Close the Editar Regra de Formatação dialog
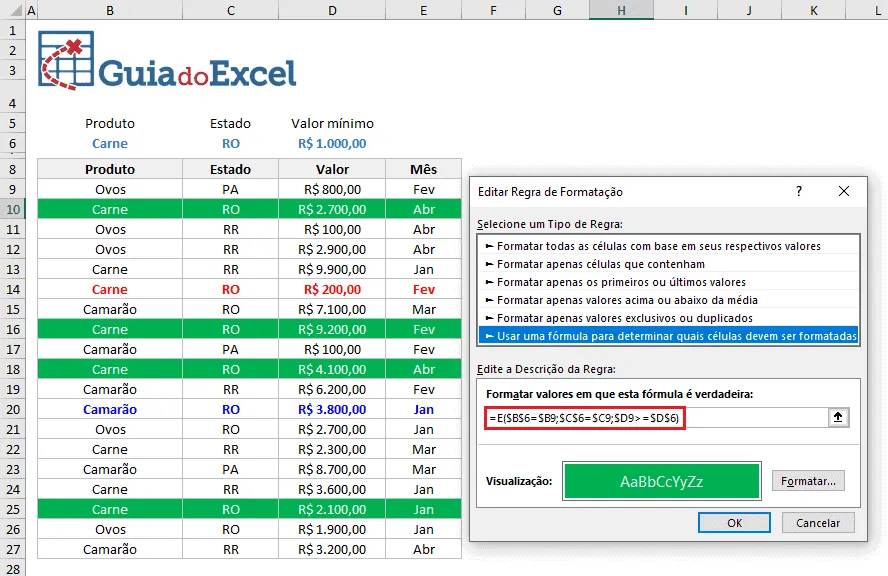888x576 pixels. pyautogui.click(x=843, y=191)
